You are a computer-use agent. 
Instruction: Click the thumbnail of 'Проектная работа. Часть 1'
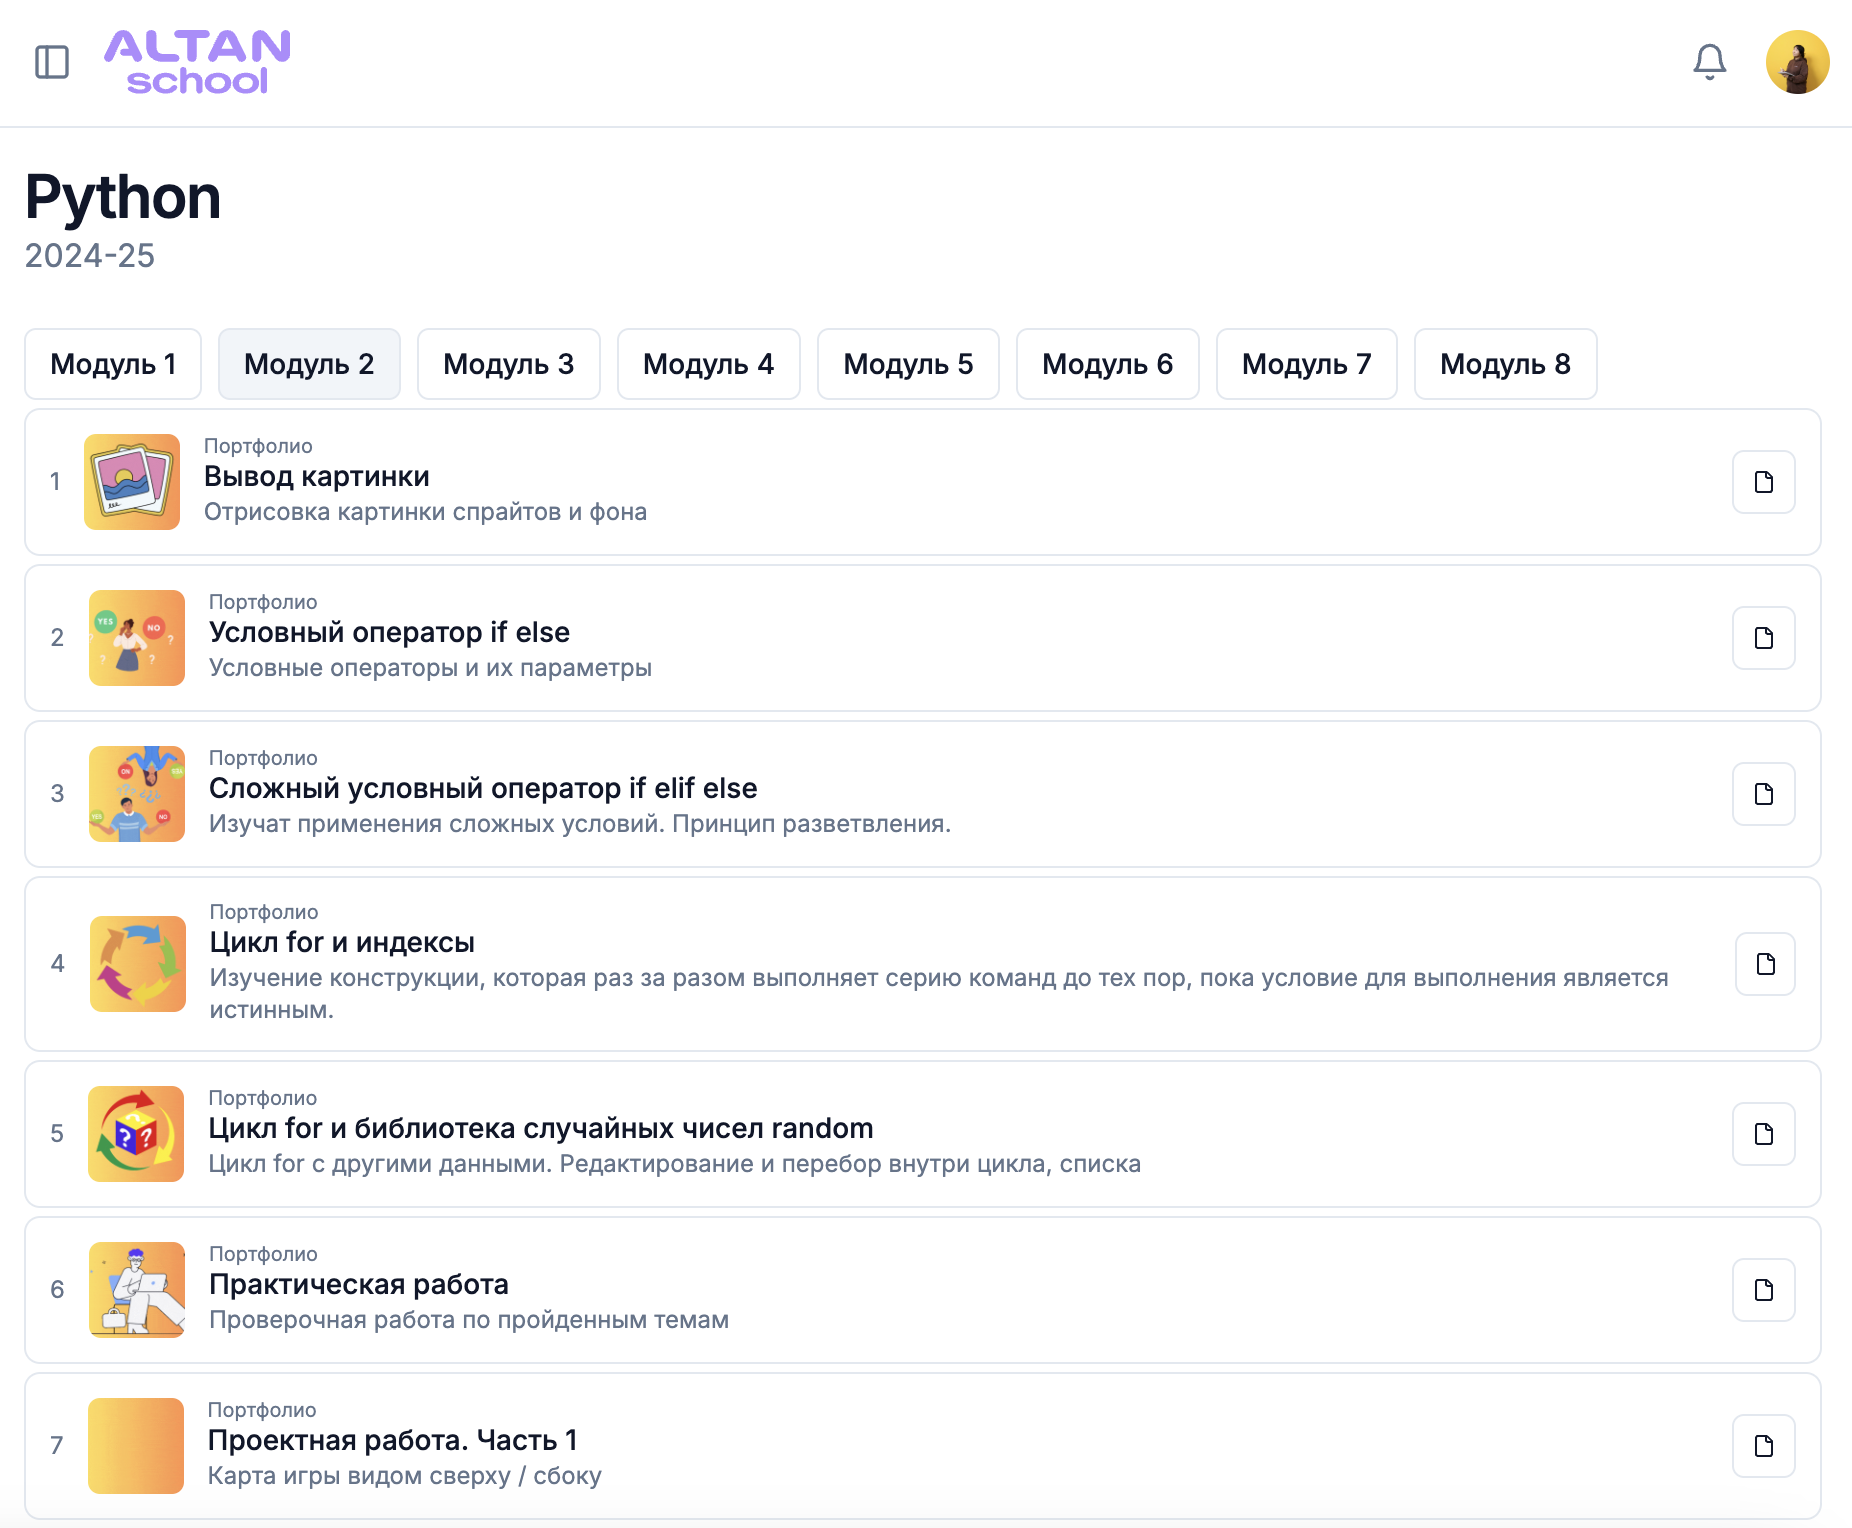(x=136, y=1446)
